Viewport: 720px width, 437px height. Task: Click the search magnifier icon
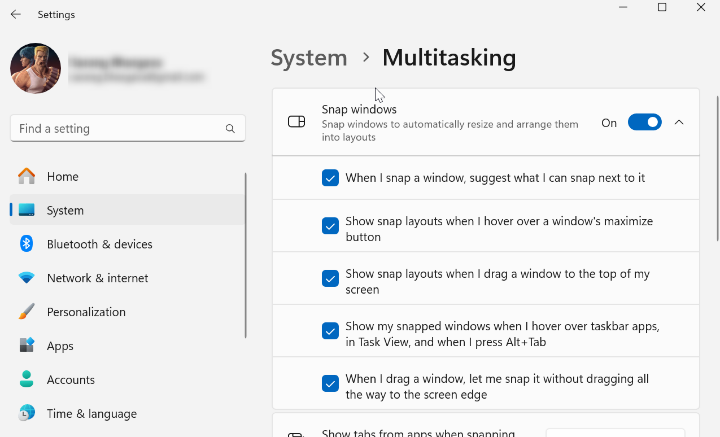pyautogui.click(x=230, y=129)
